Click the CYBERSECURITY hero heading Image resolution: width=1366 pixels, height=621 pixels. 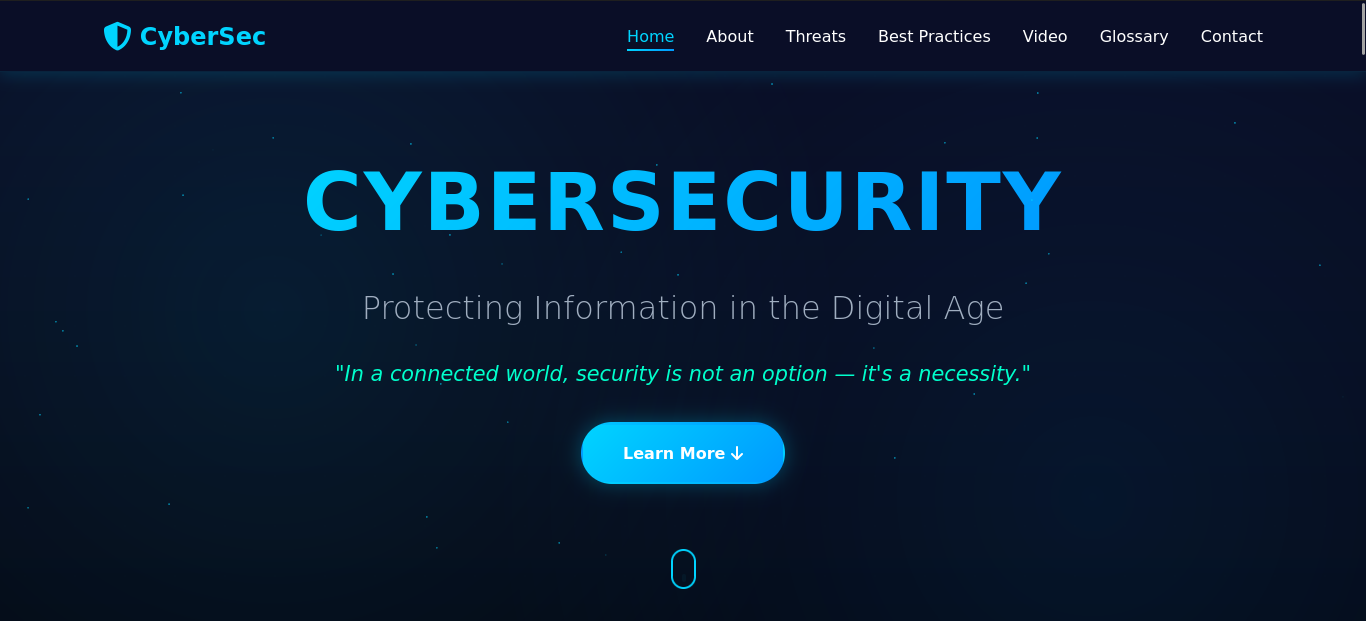pos(683,202)
